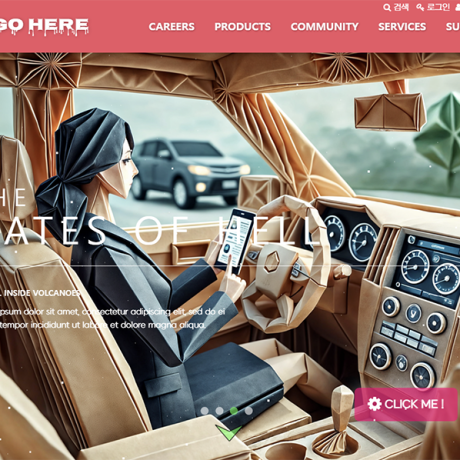Click the magnifier search icon
Viewport: 460px width, 460px height.
point(387,7)
